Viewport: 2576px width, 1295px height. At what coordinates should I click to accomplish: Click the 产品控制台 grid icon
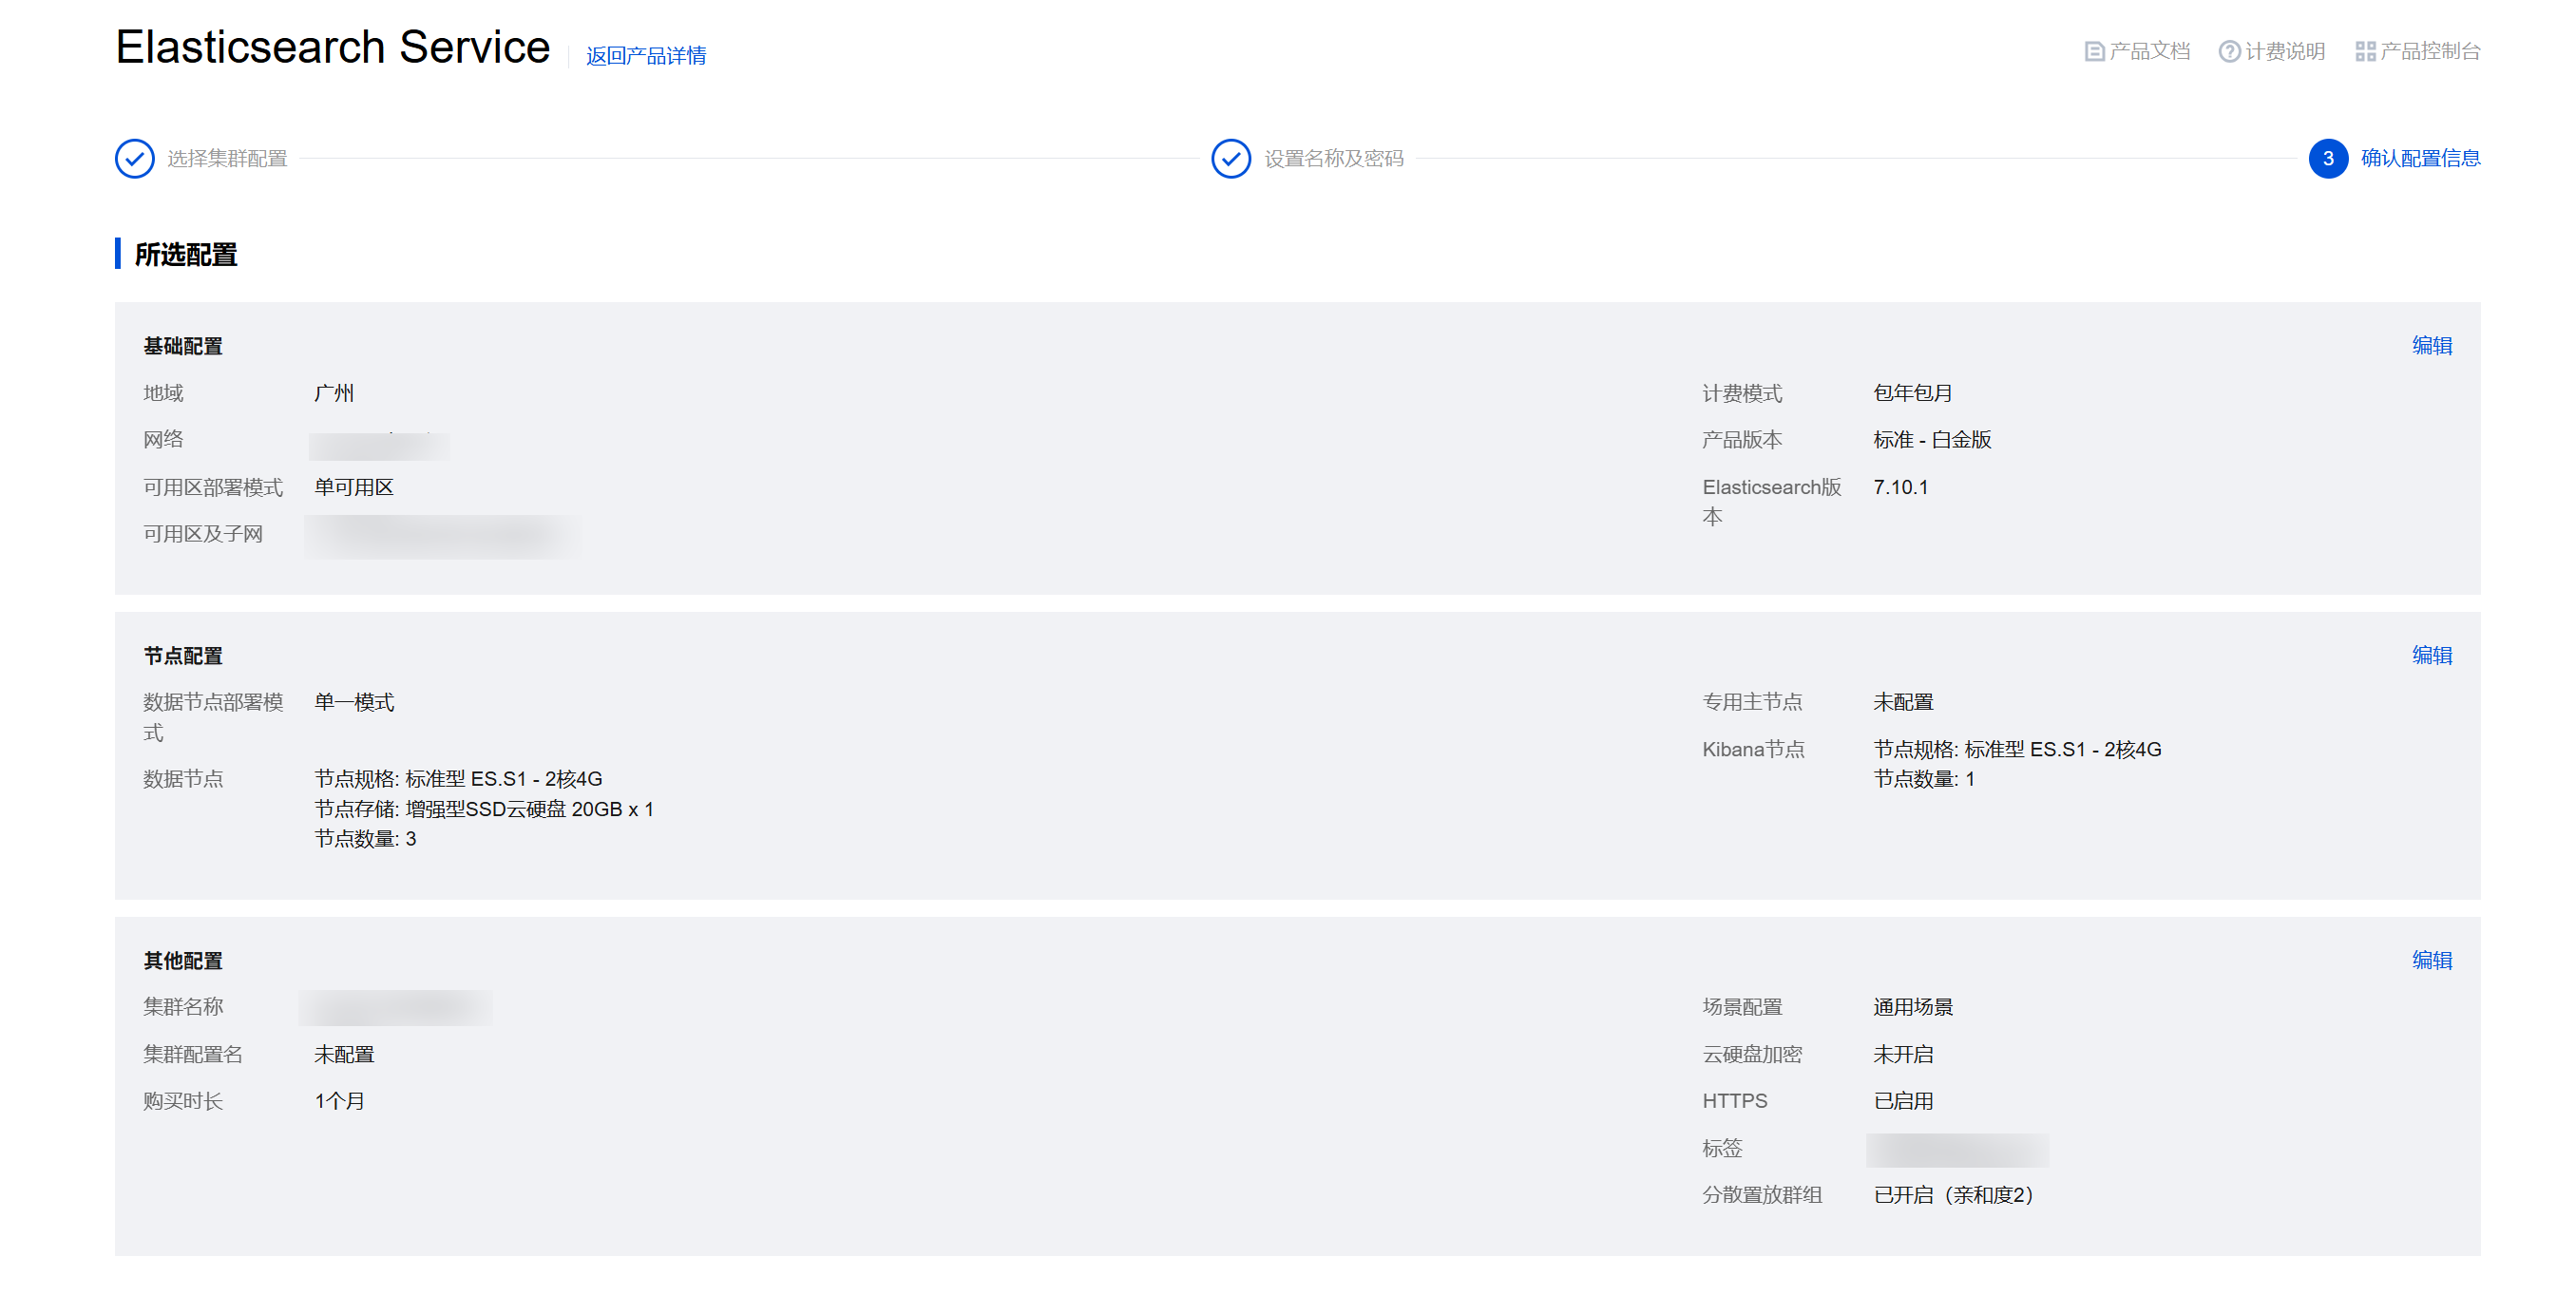[2365, 51]
